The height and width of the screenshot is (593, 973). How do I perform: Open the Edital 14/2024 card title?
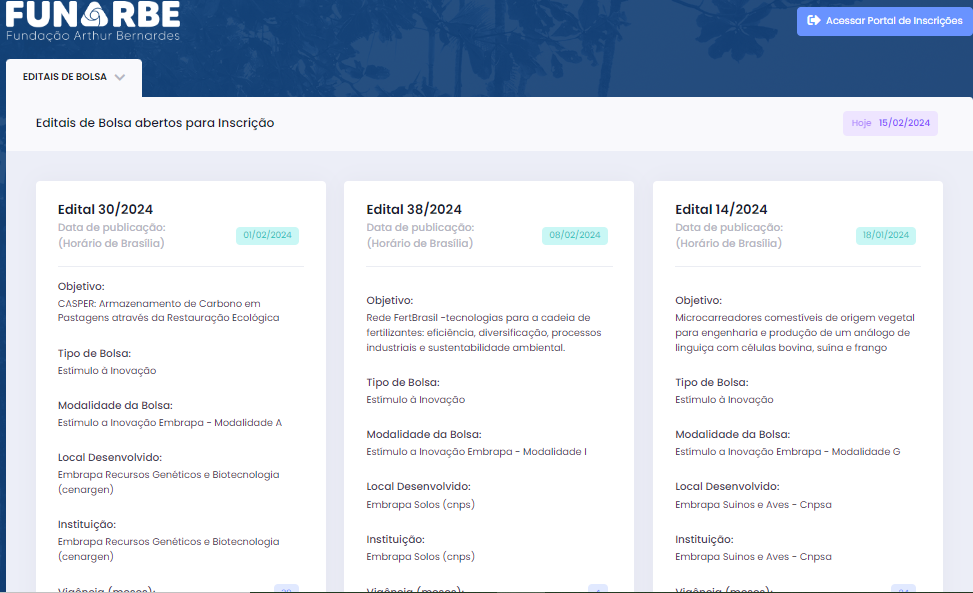pos(722,209)
